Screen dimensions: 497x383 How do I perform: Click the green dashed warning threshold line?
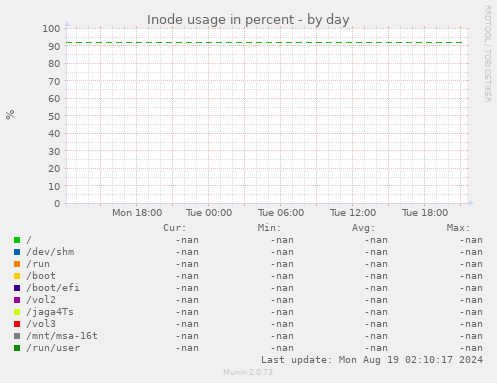pos(264,43)
